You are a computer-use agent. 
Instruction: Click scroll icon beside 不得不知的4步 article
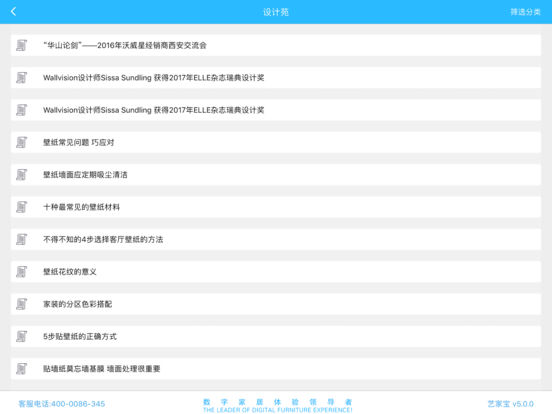(x=21, y=239)
